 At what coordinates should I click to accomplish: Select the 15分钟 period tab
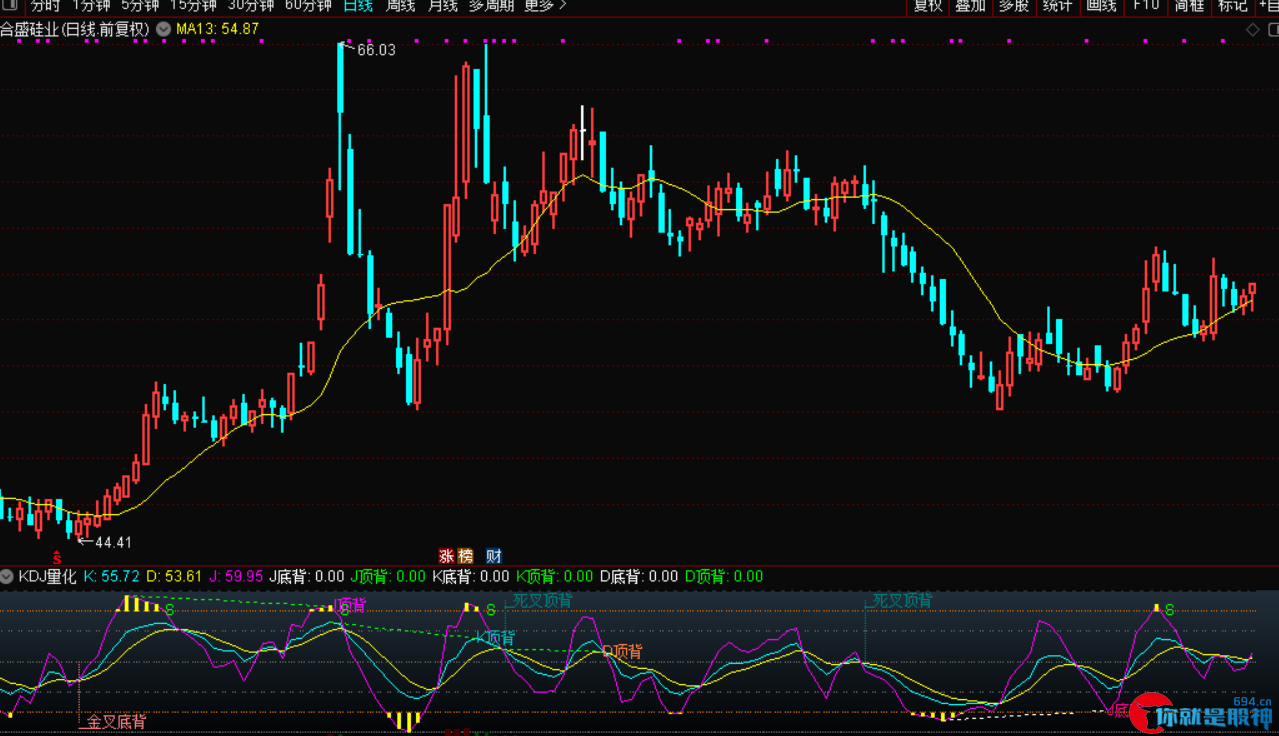(x=193, y=5)
